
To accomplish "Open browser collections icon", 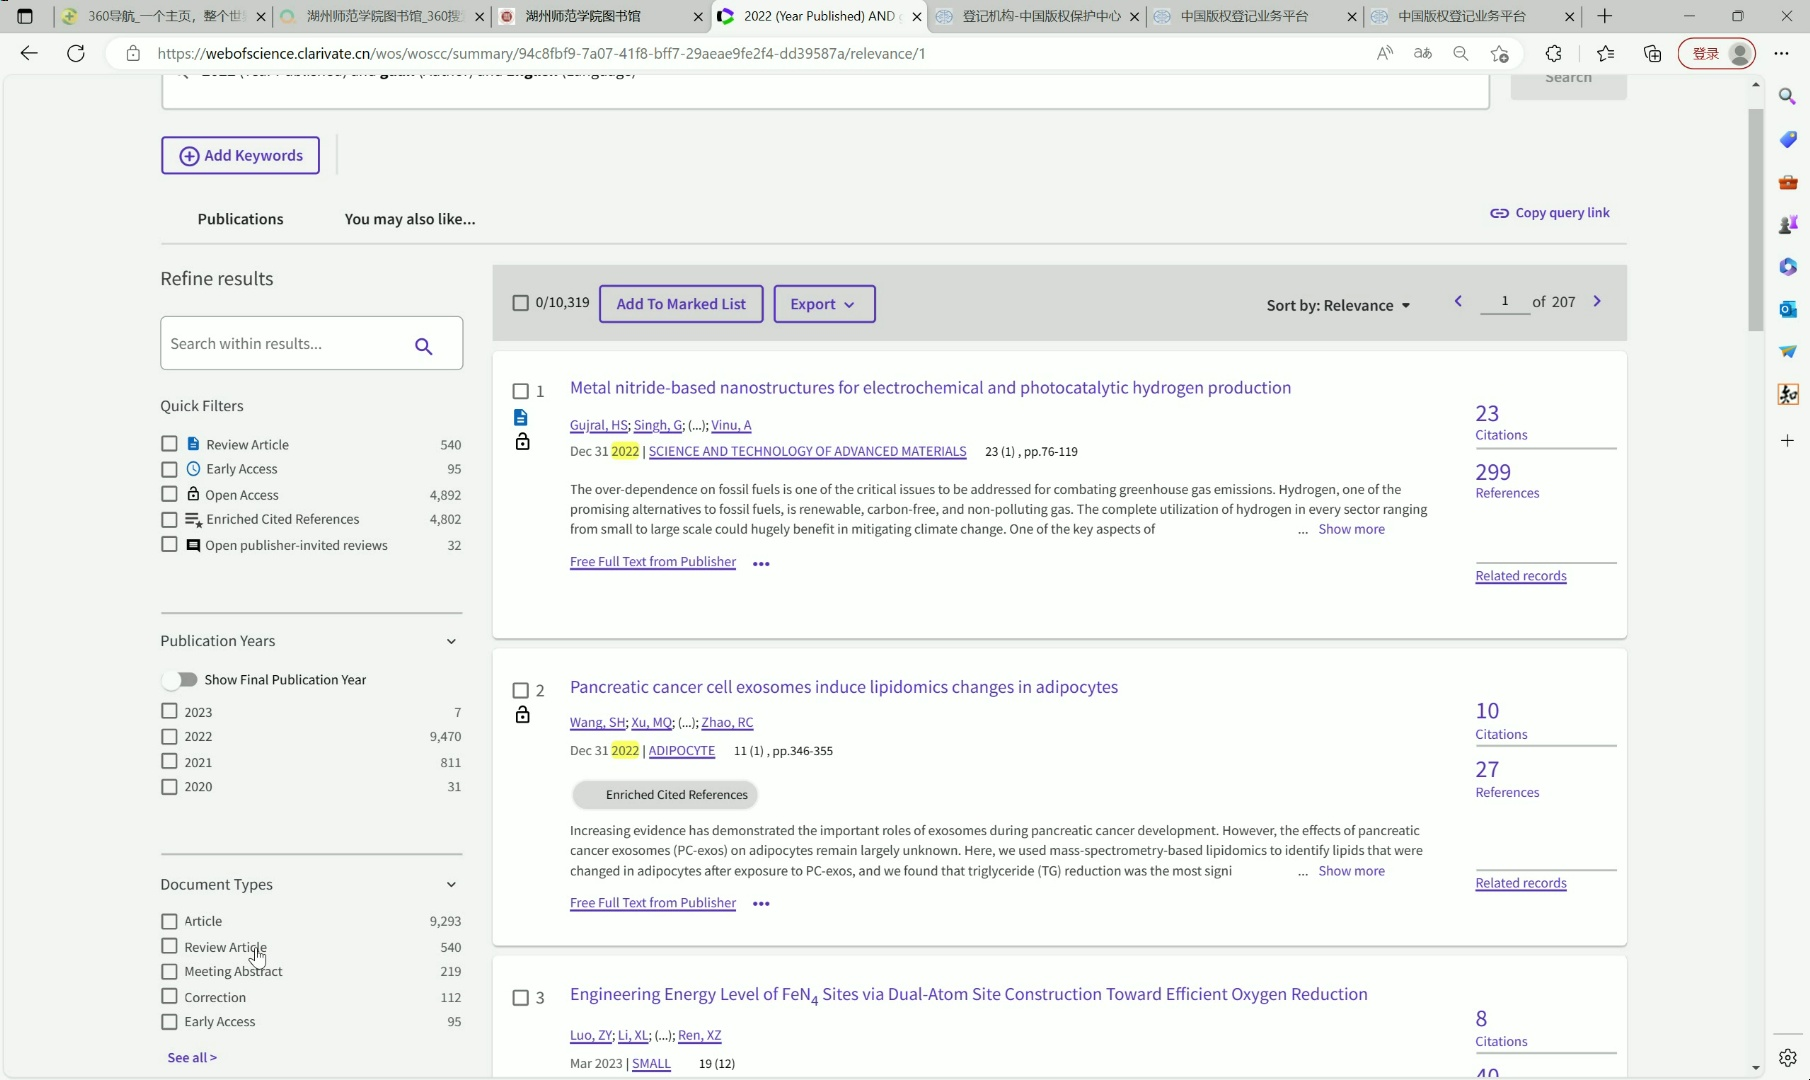I will tap(1652, 53).
